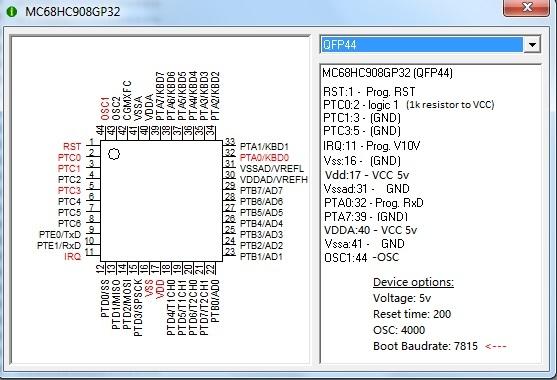Click the PTA1/KBD1 pin label

point(264,147)
